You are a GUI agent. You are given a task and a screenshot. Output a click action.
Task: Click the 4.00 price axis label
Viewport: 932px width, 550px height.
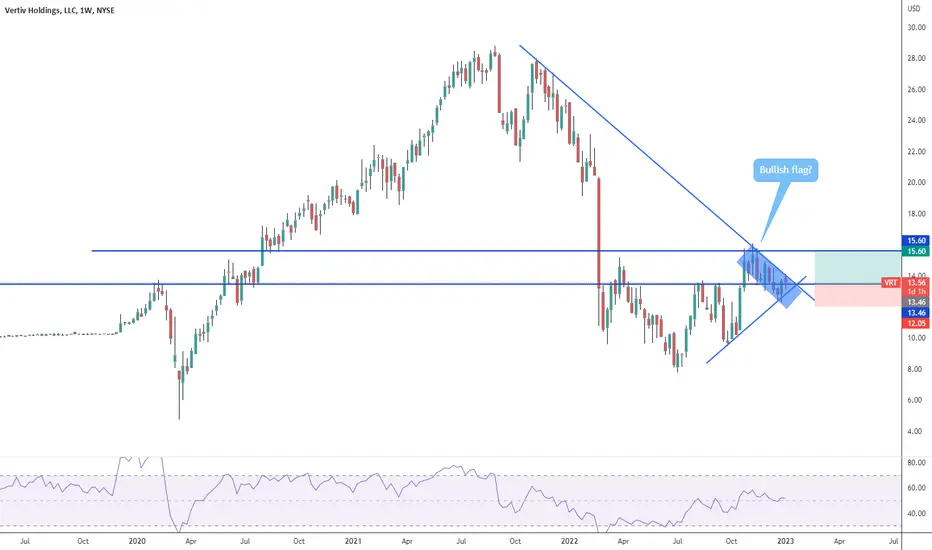(x=917, y=431)
